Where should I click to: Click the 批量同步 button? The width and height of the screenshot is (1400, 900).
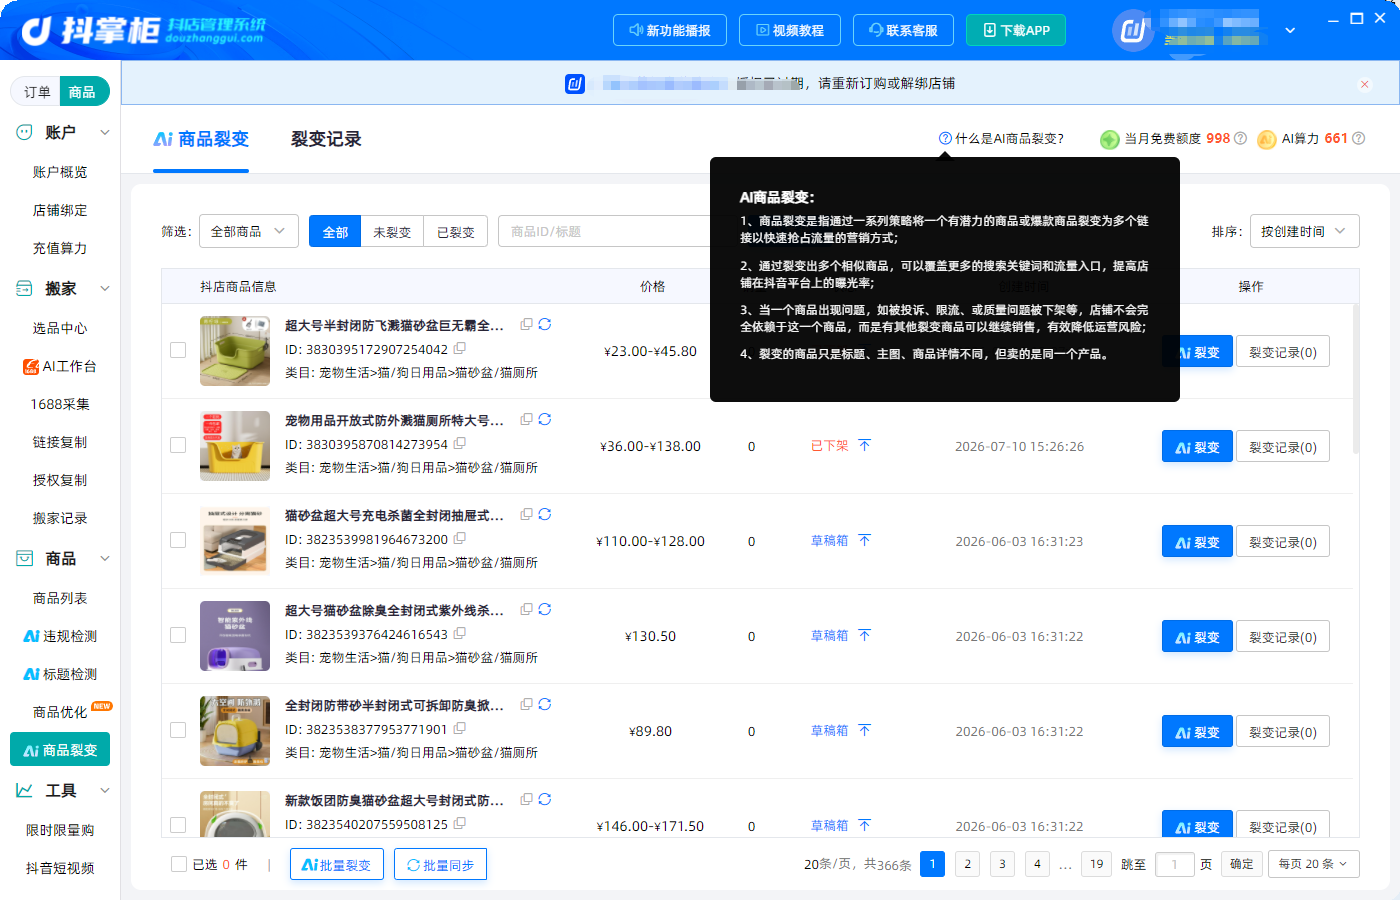[x=441, y=865]
